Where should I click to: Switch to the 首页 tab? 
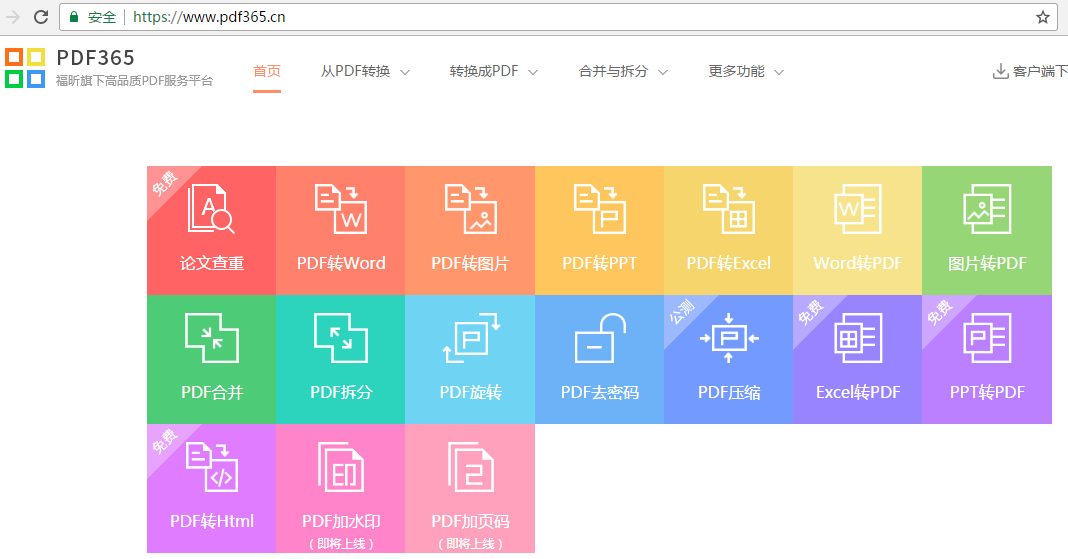[267, 71]
